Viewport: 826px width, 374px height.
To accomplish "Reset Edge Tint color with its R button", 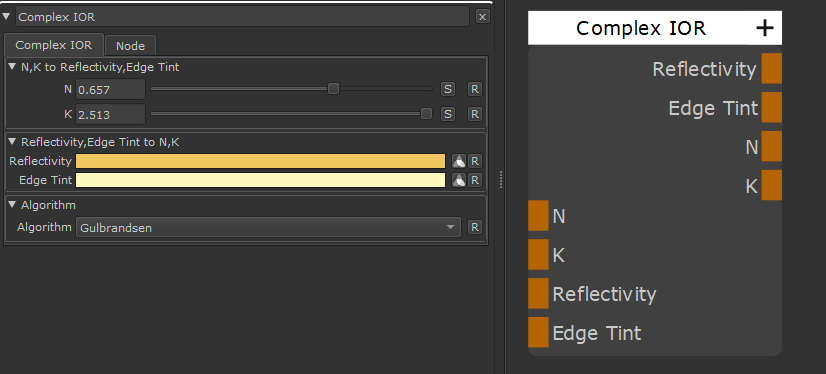I will pos(475,180).
